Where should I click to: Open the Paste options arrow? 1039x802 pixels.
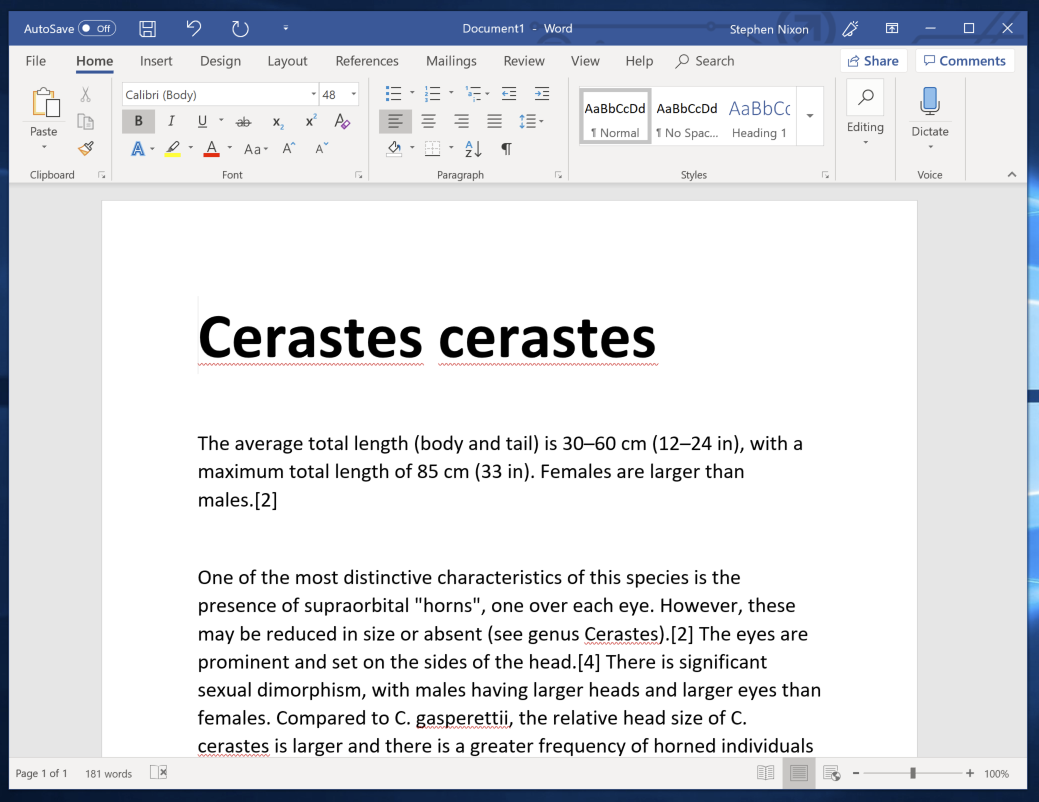click(x=44, y=146)
